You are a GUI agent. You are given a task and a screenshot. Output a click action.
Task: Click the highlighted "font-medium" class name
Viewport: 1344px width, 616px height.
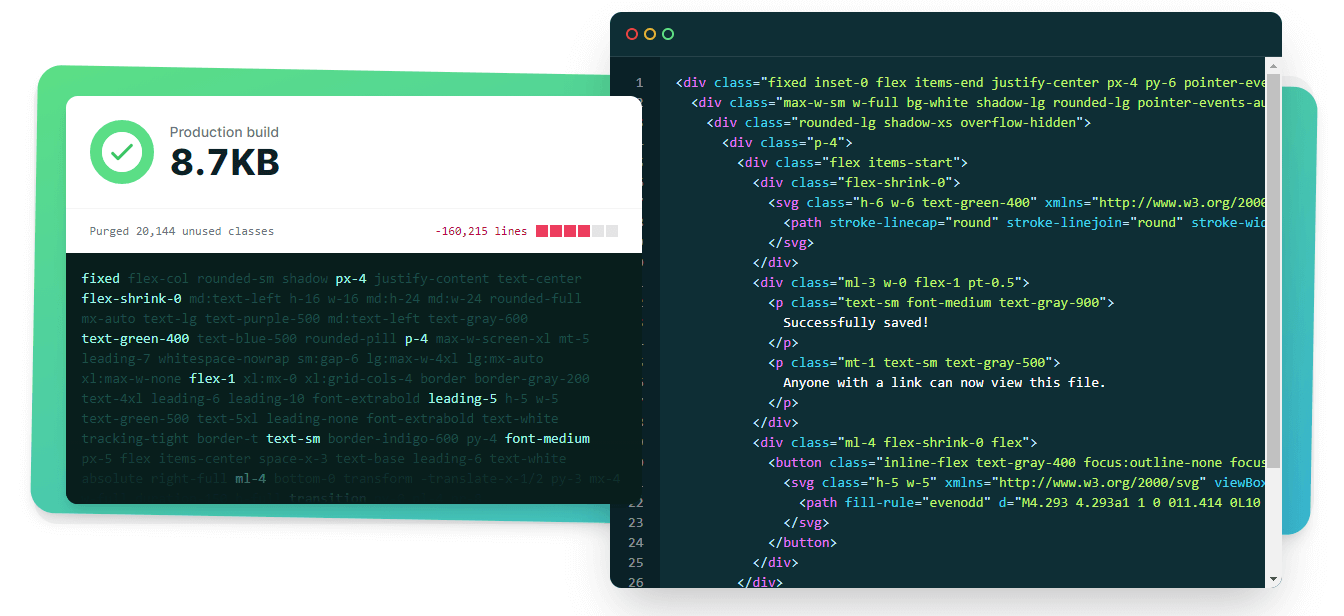(547, 439)
